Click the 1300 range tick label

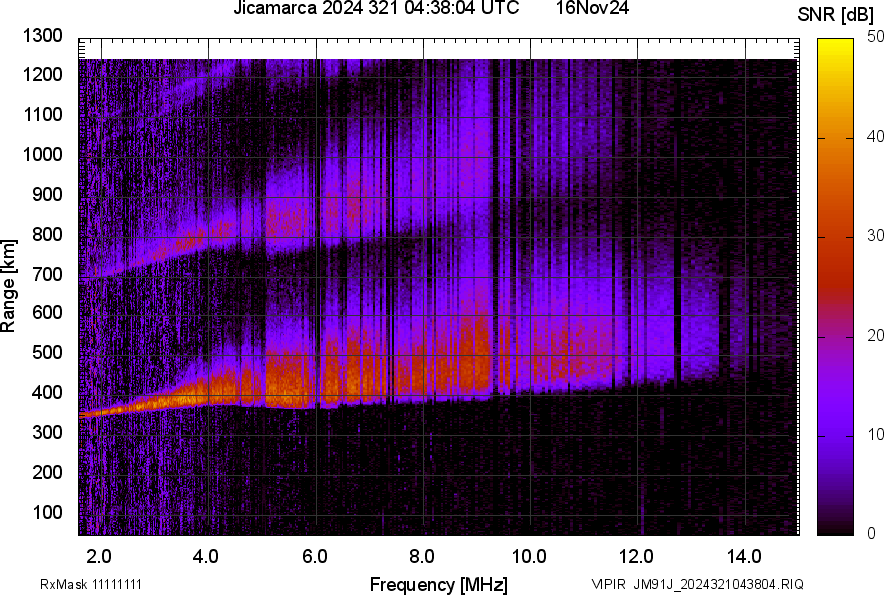click(x=42, y=36)
